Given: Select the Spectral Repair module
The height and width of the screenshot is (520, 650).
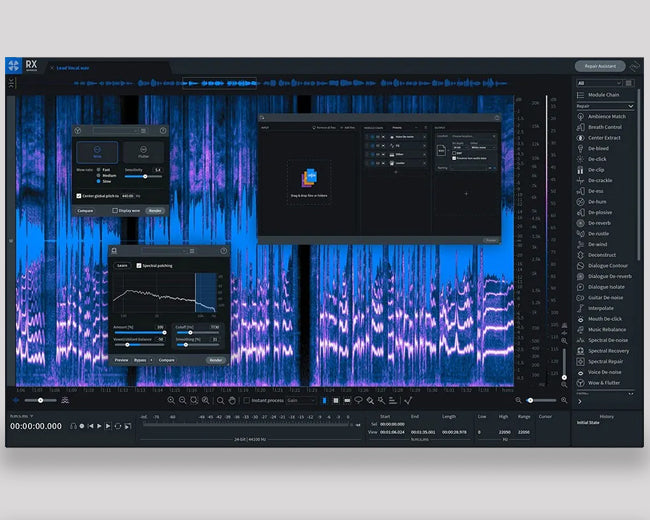Looking at the screenshot, I should pos(608,360).
